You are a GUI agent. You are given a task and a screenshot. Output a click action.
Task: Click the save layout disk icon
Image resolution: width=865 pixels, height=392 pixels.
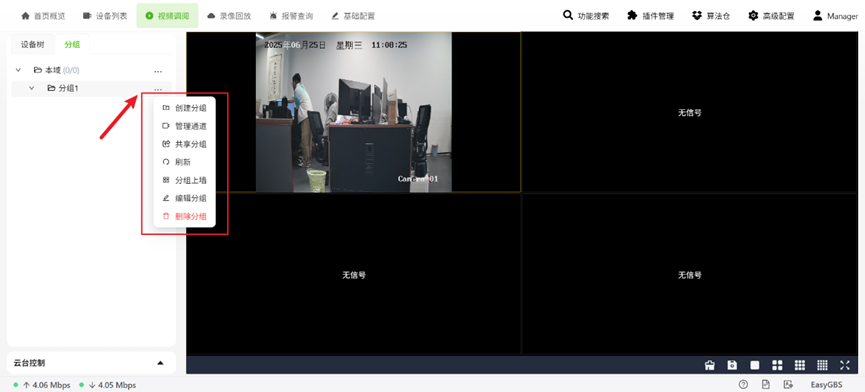point(732,365)
